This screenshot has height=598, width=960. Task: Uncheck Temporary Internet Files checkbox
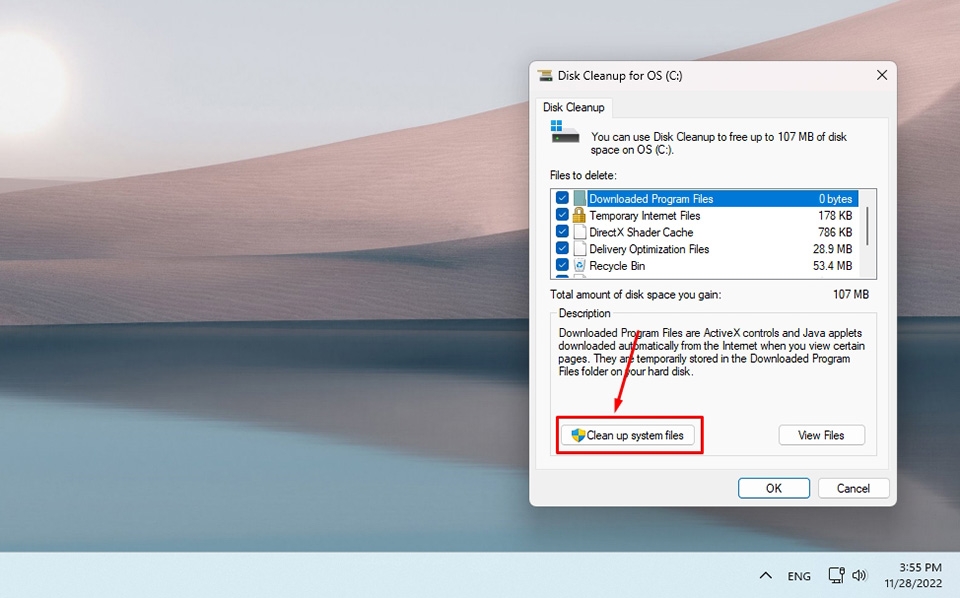[562, 215]
